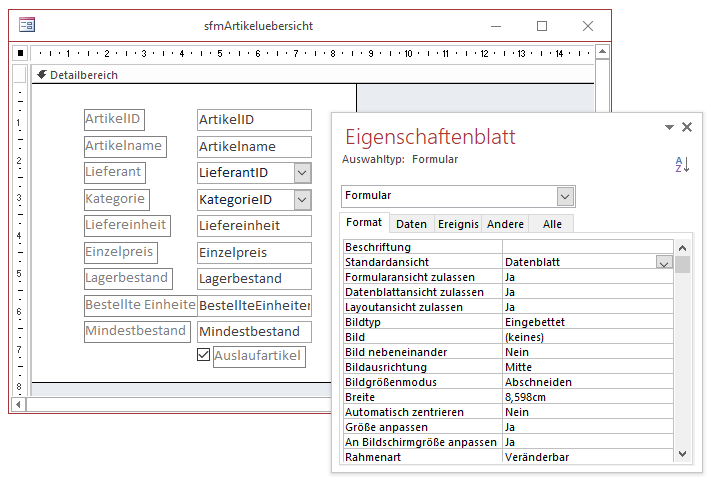
Task: Select the Auslaufartikel label control
Action: click(x=259, y=356)
